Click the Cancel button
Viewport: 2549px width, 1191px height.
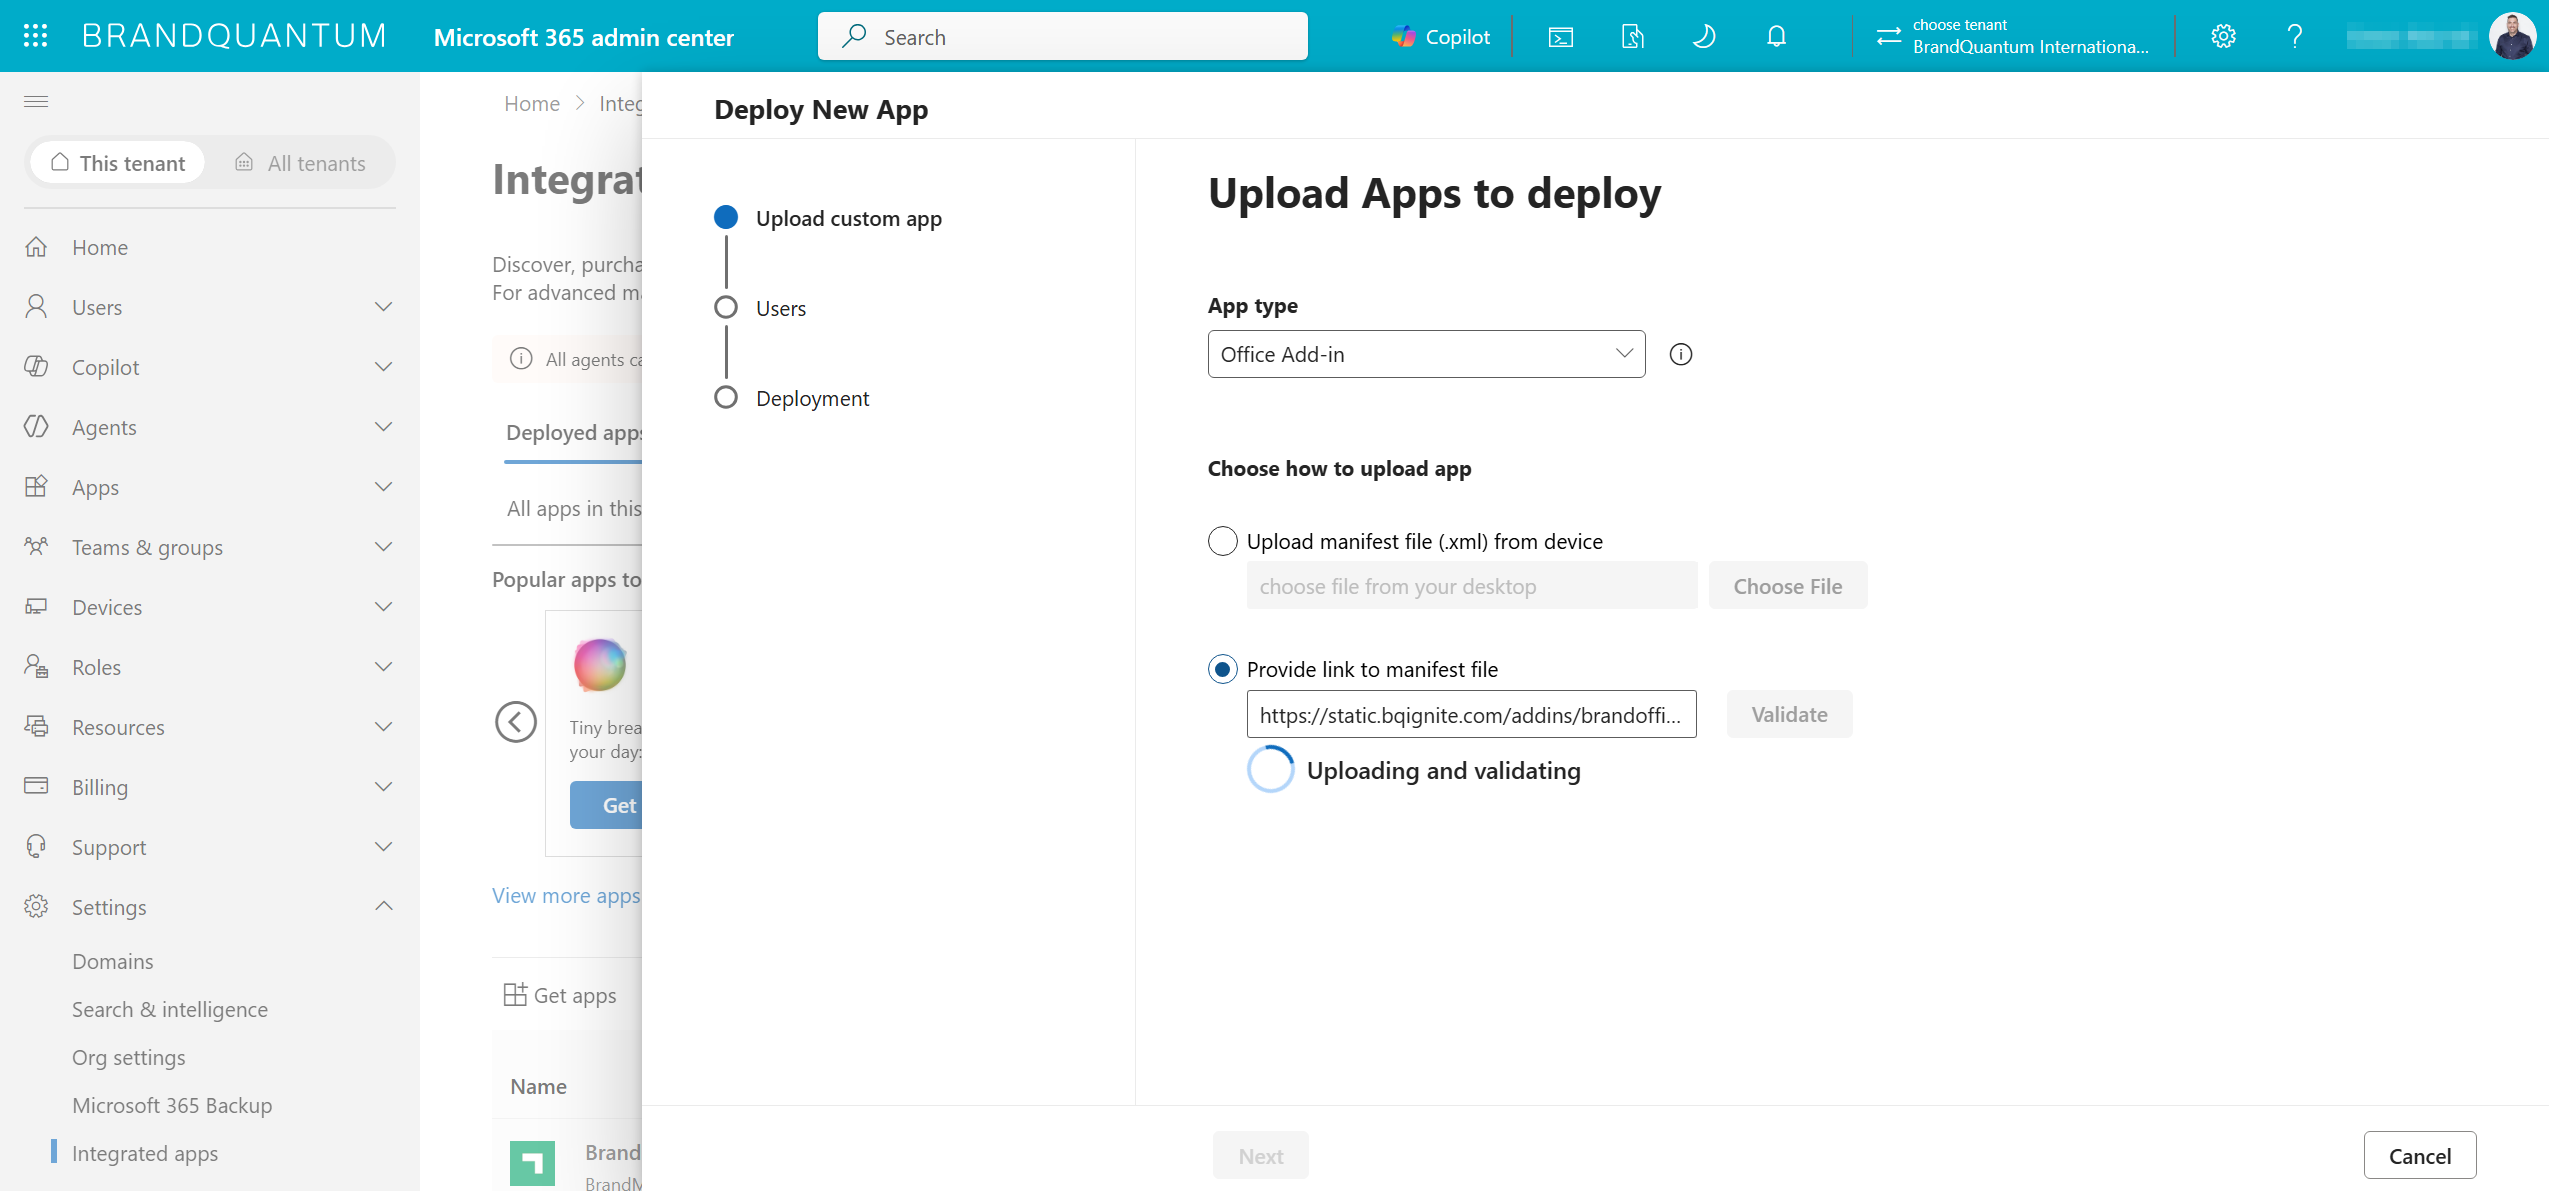[2420, 1155]
